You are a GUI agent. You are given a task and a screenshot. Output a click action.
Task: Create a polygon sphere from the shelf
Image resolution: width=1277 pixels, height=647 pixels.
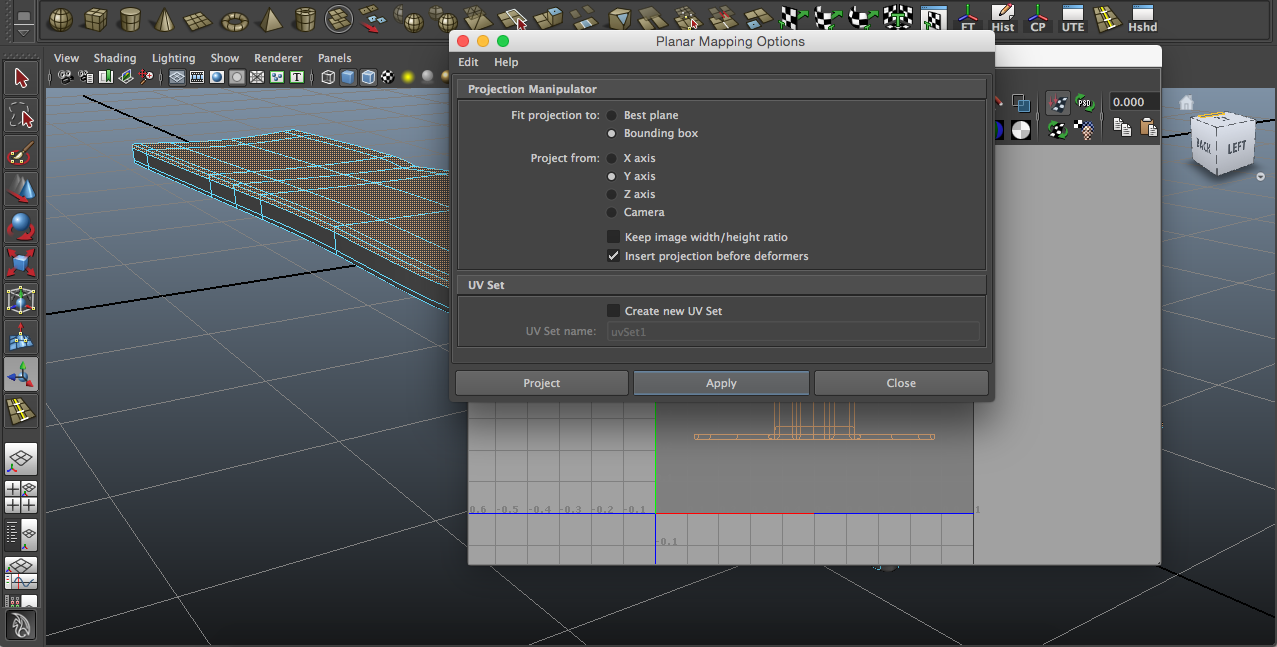point(60,17)
